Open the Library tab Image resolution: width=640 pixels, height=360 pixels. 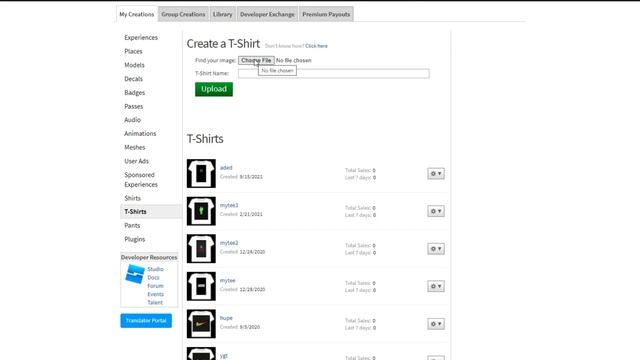222,14
